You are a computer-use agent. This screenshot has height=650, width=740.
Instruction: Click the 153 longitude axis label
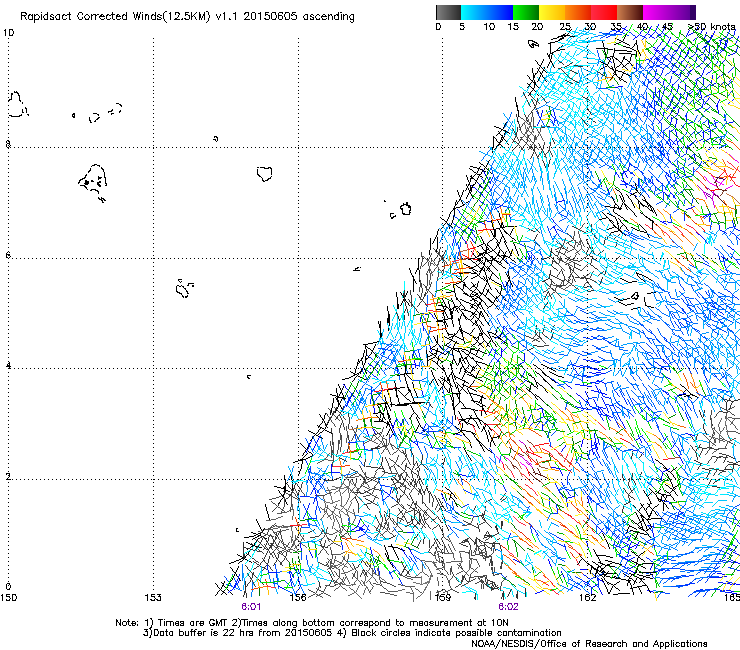(153, 598)
